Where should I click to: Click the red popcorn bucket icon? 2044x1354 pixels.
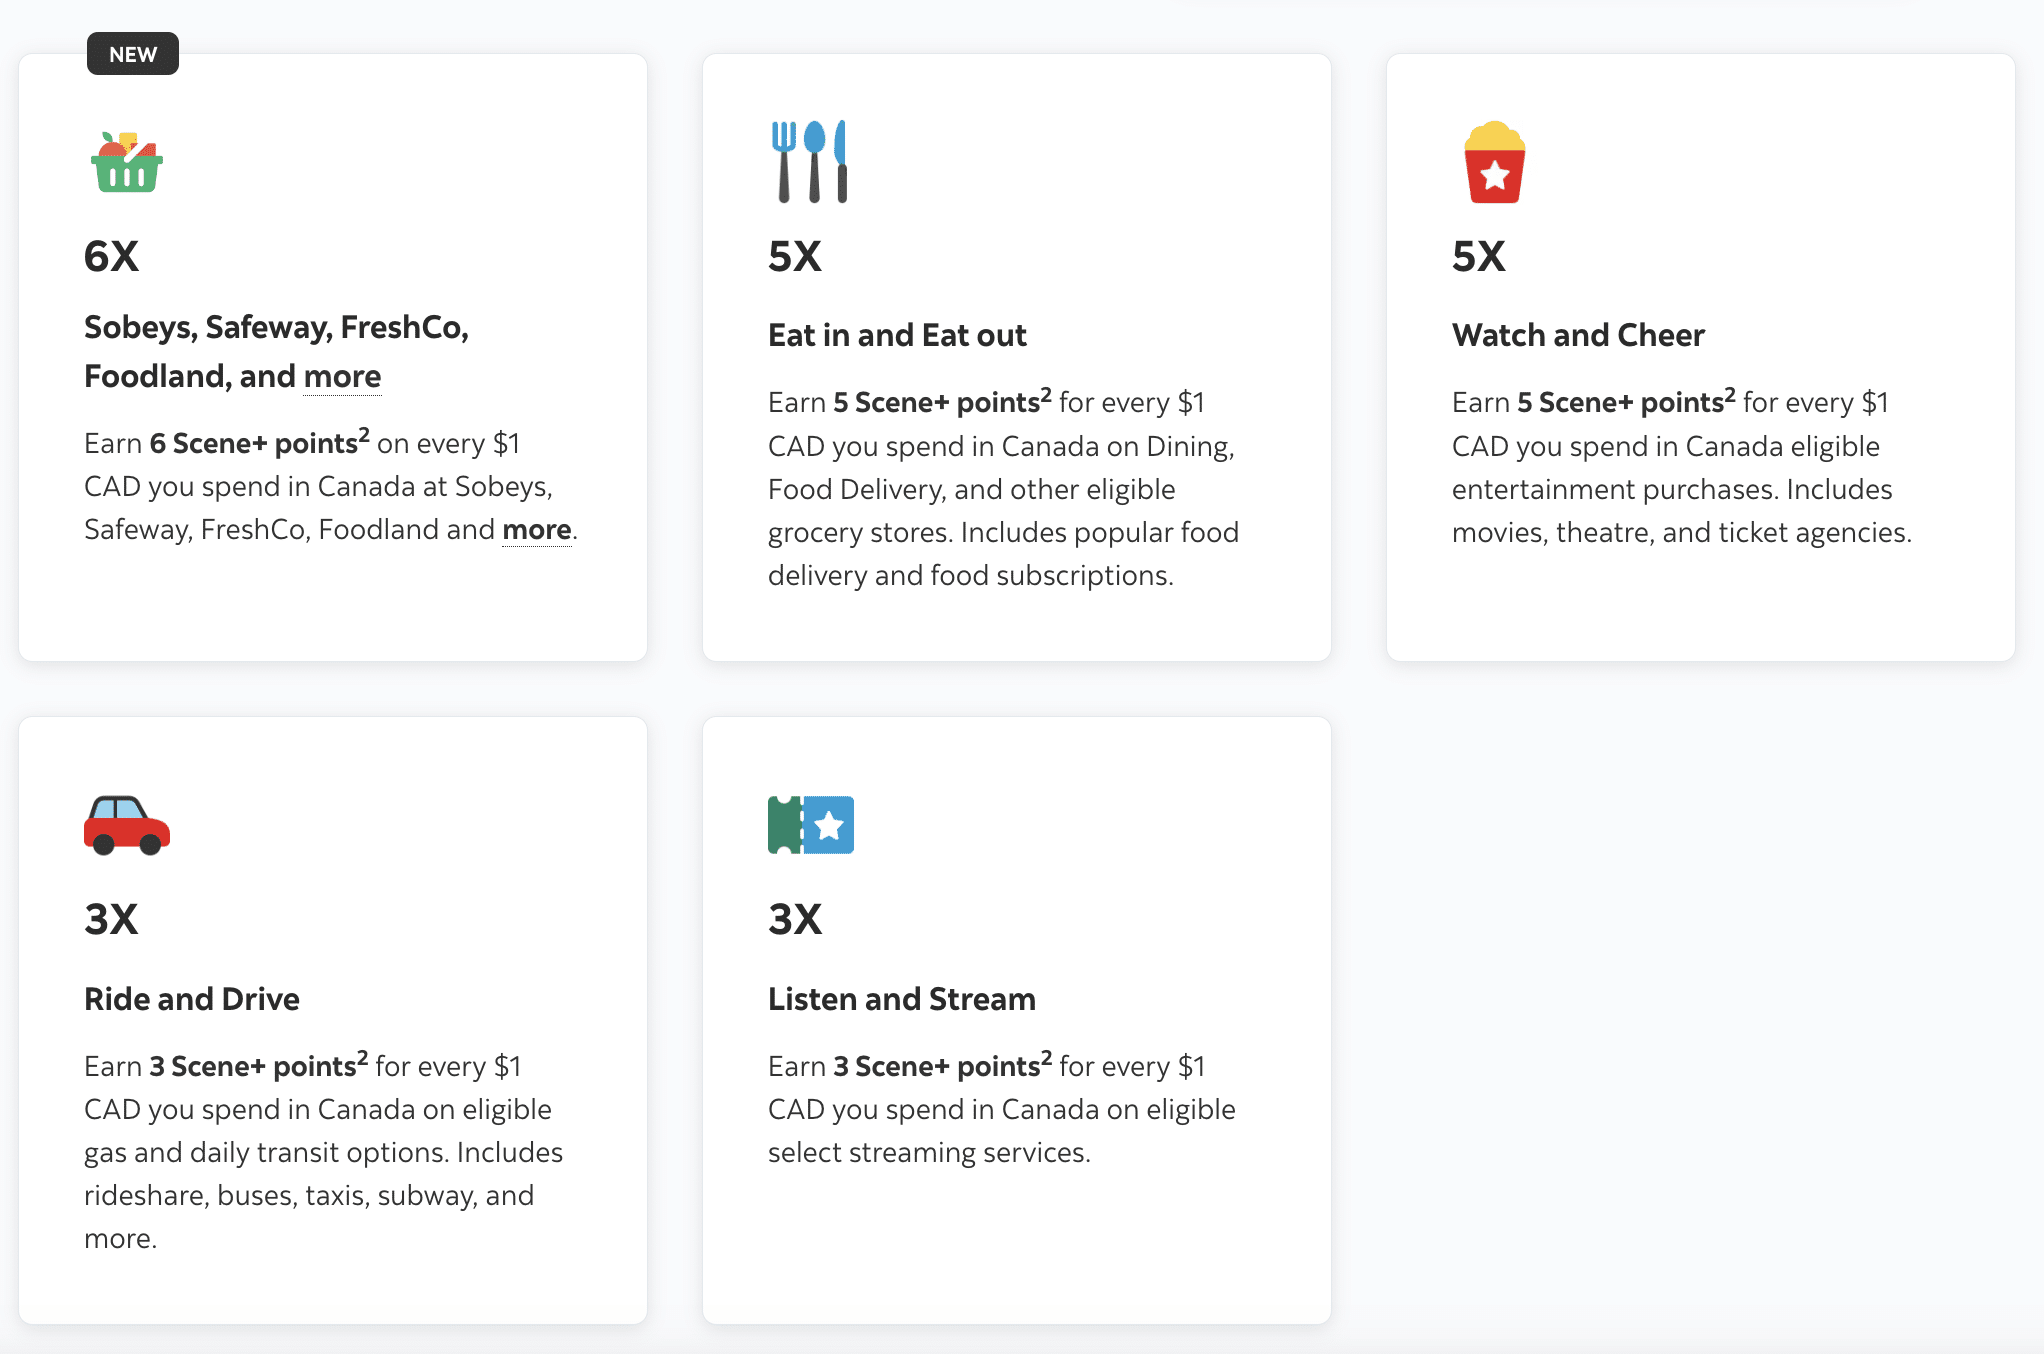pos(1494,162)
